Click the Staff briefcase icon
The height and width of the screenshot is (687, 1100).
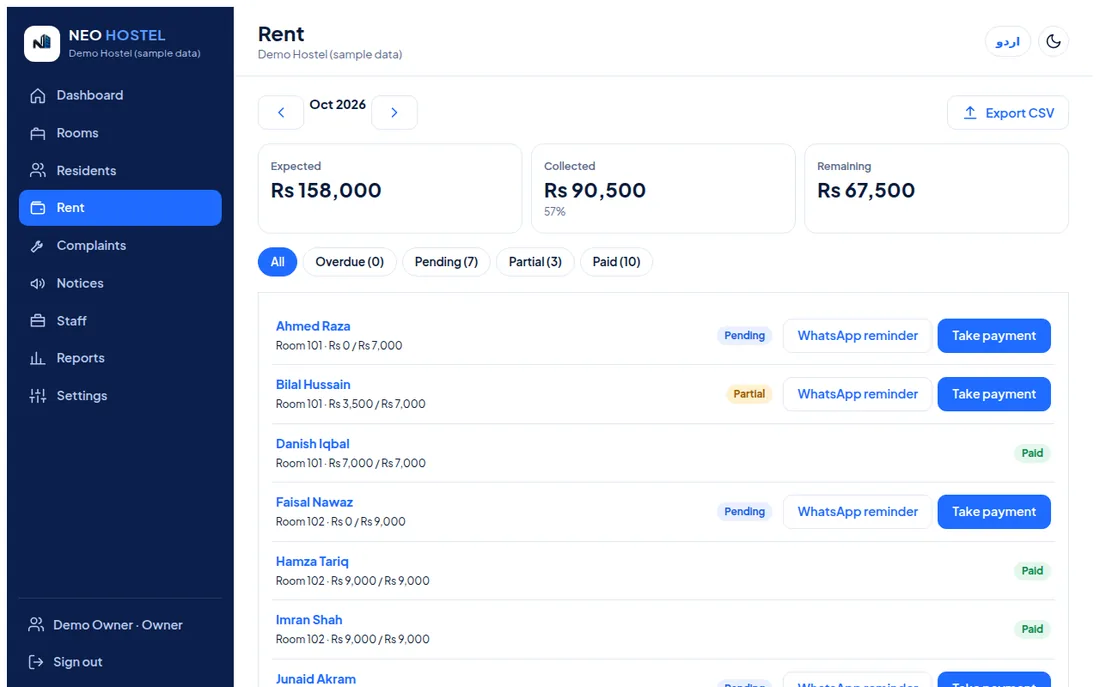[x=38, y=321]
